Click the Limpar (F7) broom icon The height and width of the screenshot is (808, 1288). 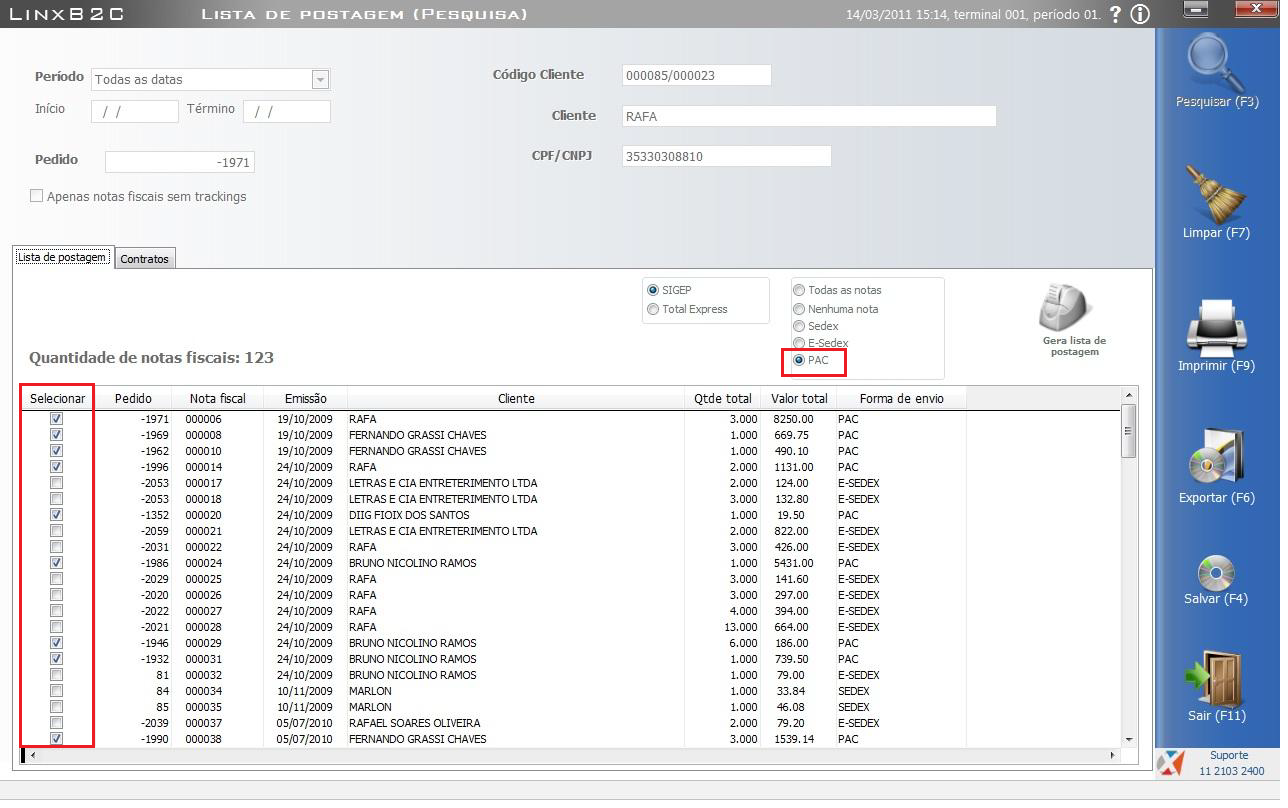click(x=1216, y=195)
